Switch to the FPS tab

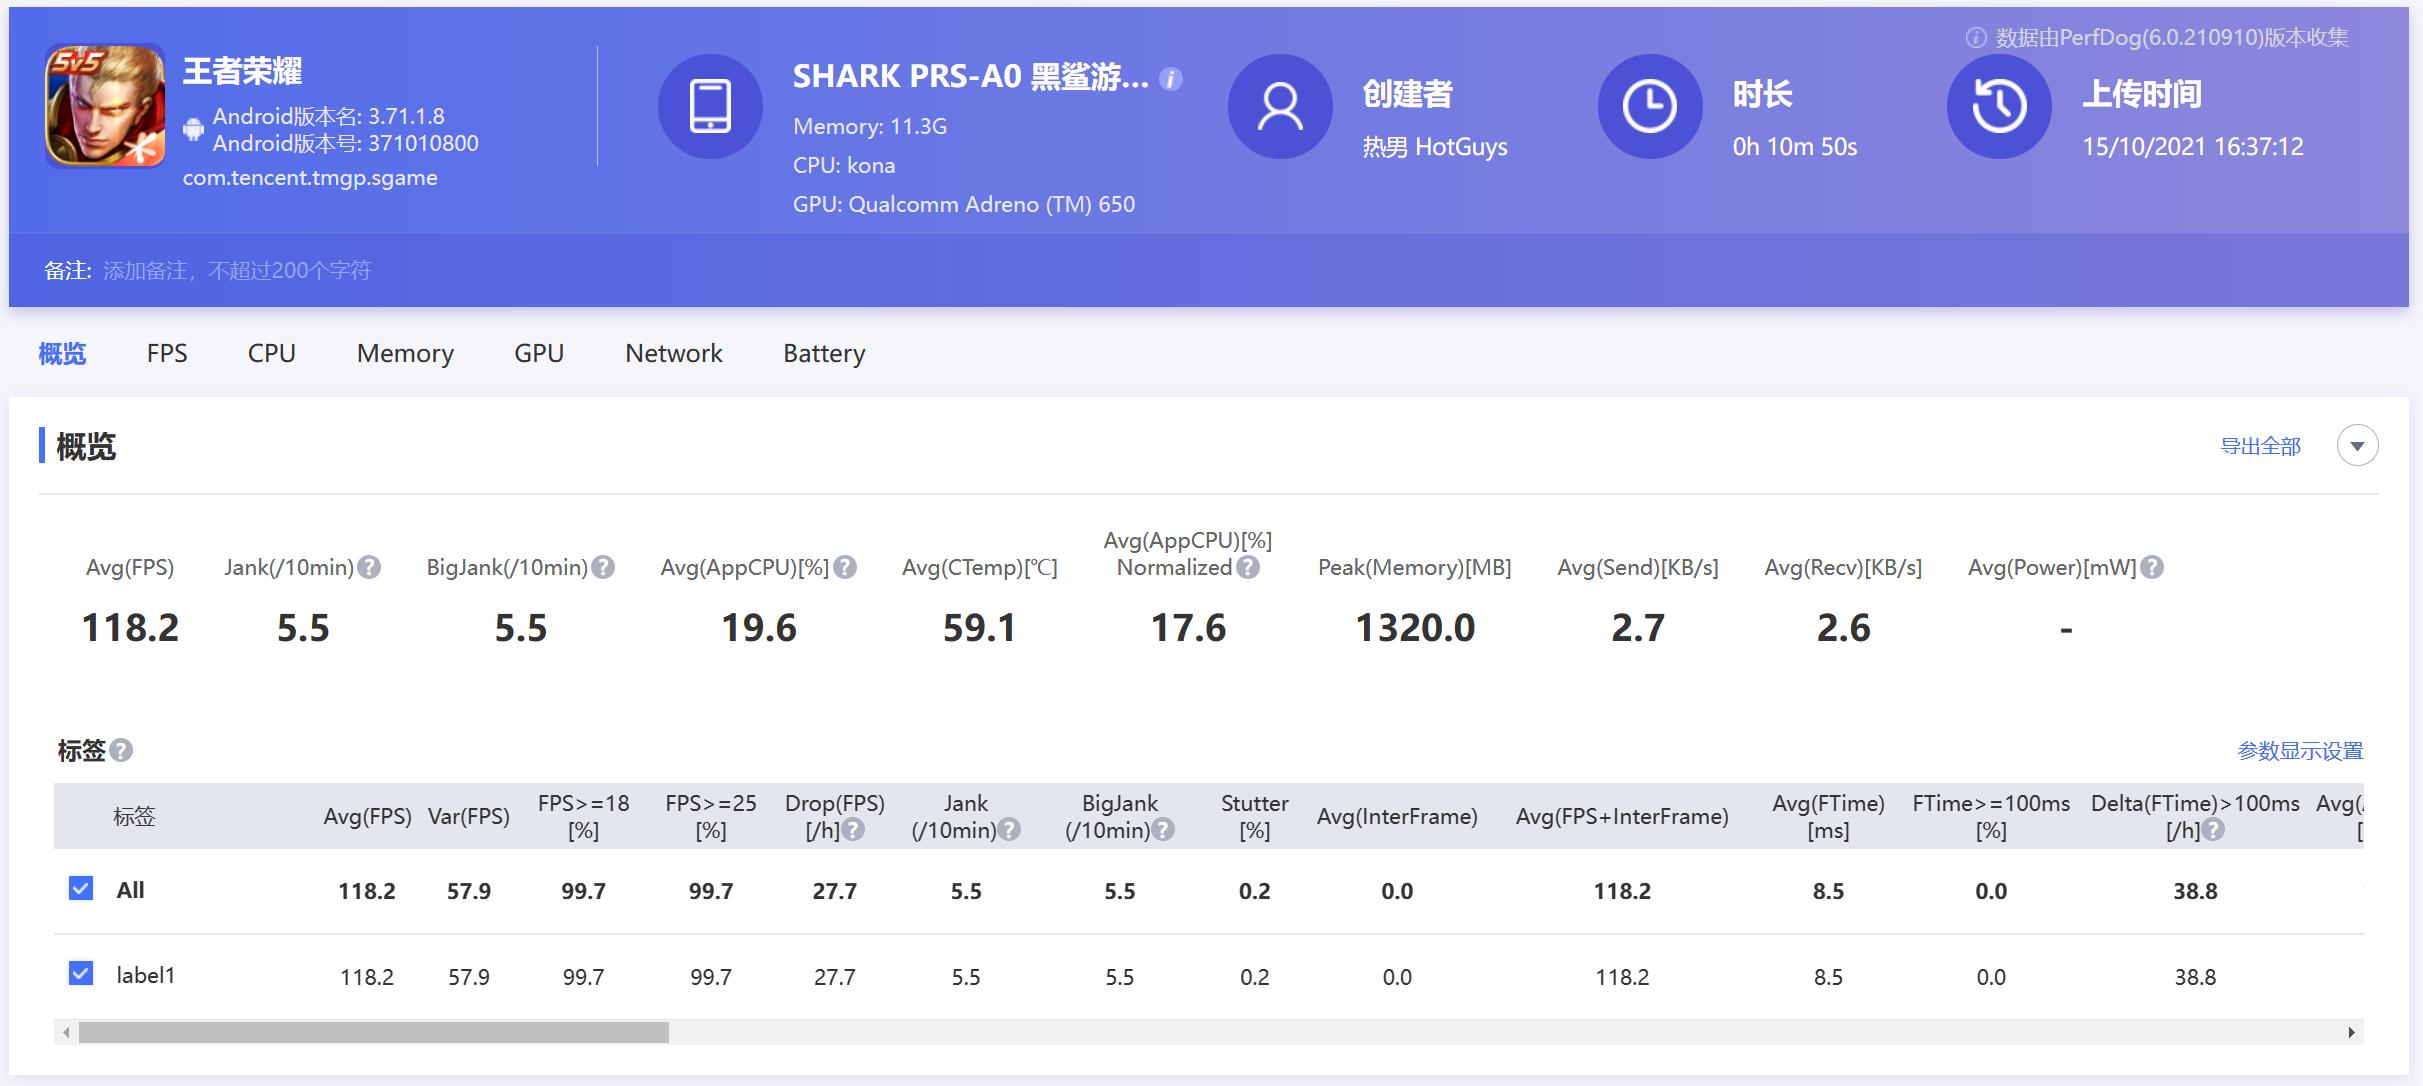coord(166,353)
